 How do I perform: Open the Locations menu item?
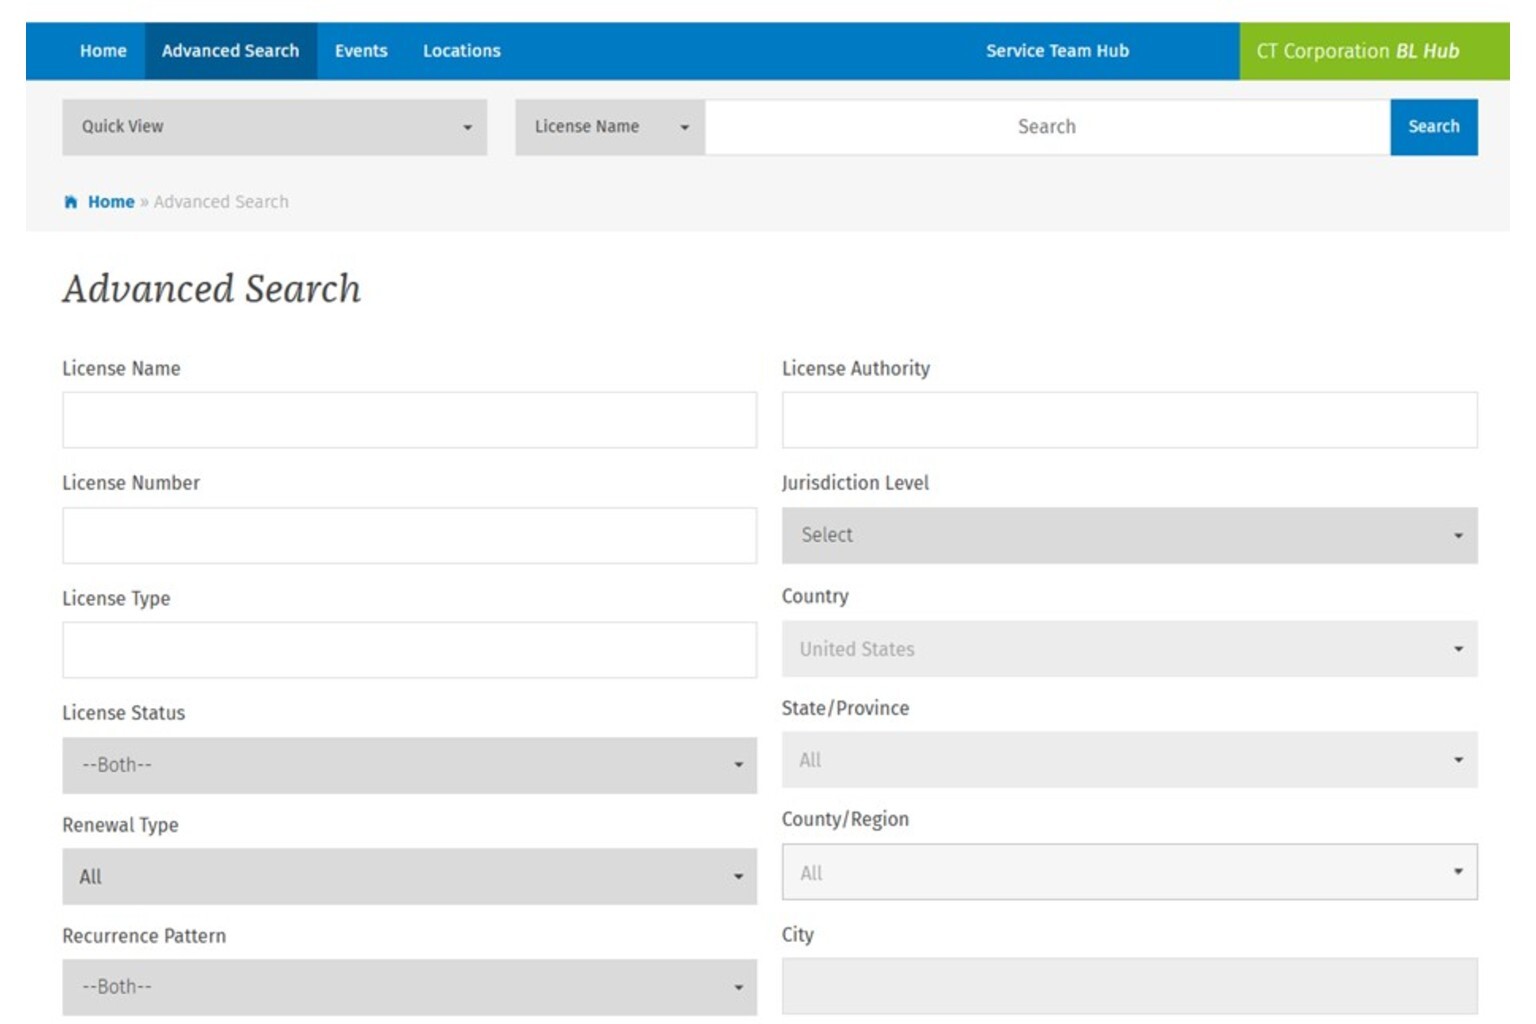pyautogui.click(x=461, y=51)
